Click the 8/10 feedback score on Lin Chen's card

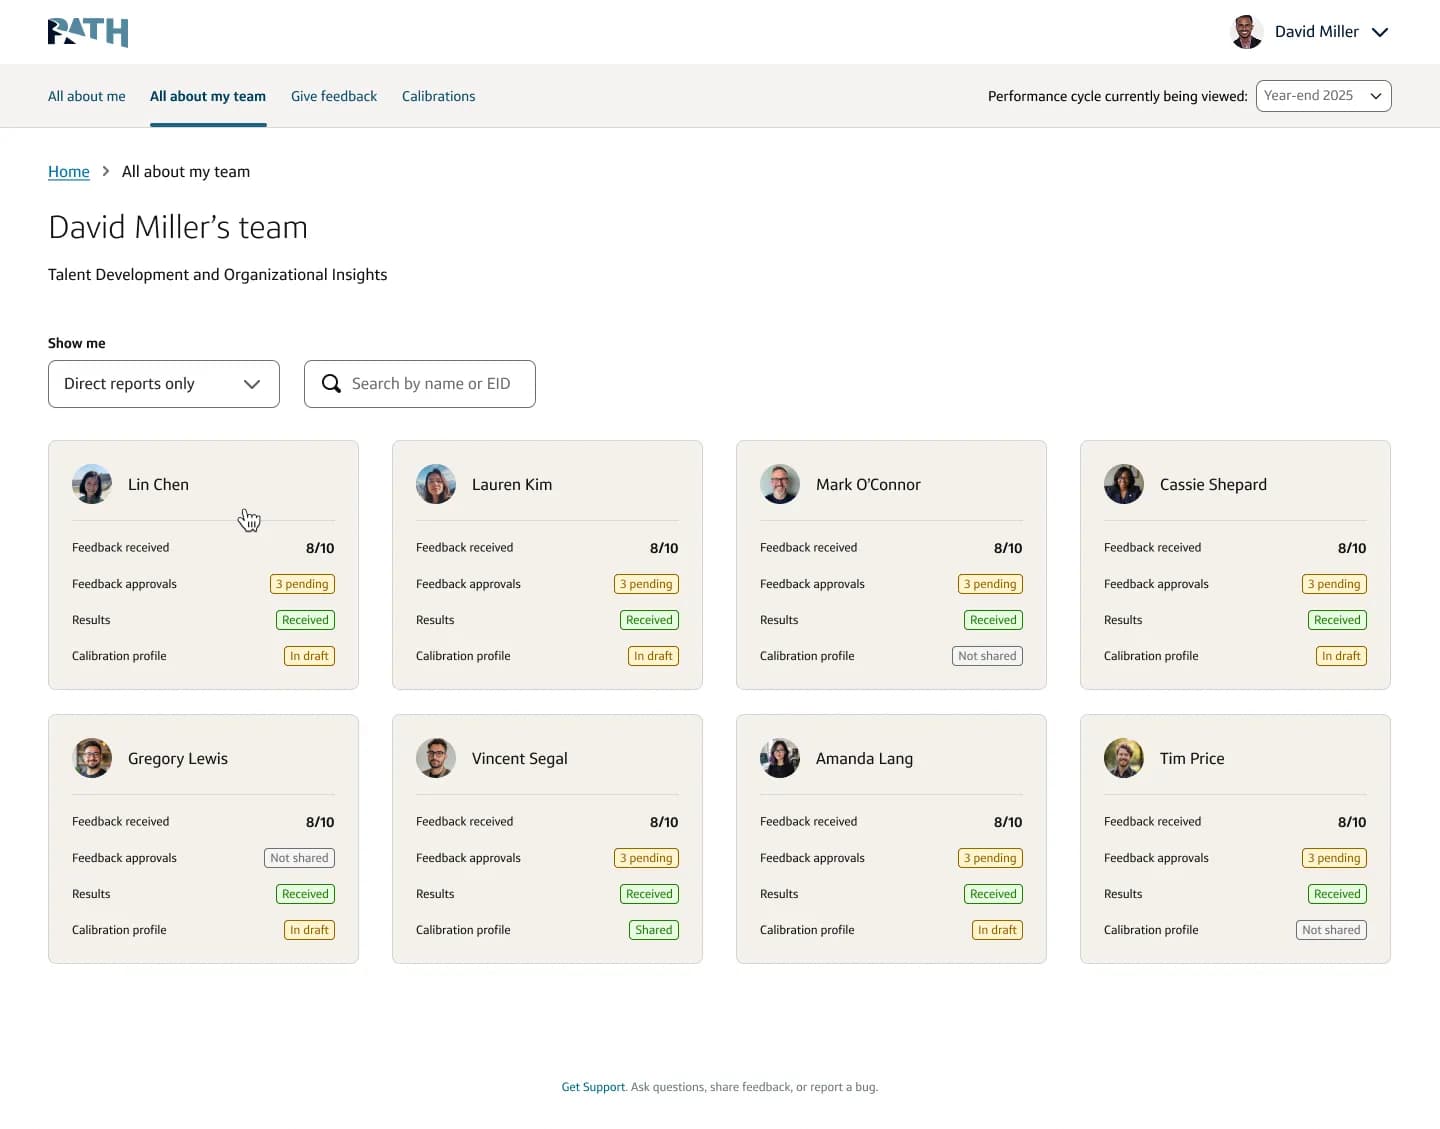(x=320, y=548)
